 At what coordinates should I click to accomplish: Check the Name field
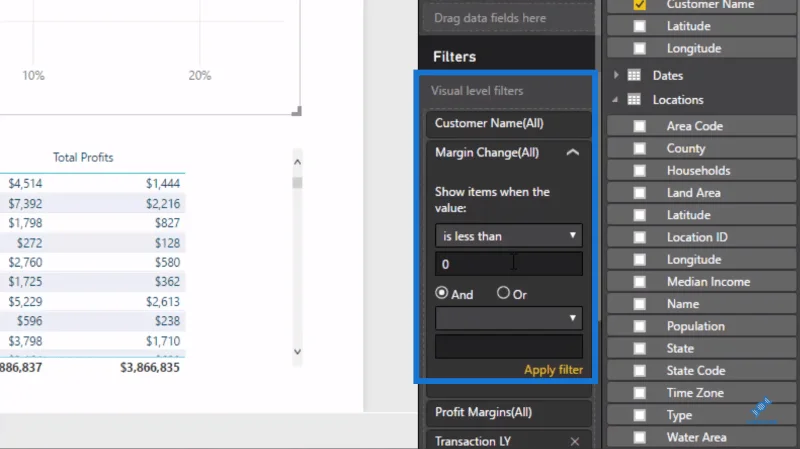tap(639, 304)
